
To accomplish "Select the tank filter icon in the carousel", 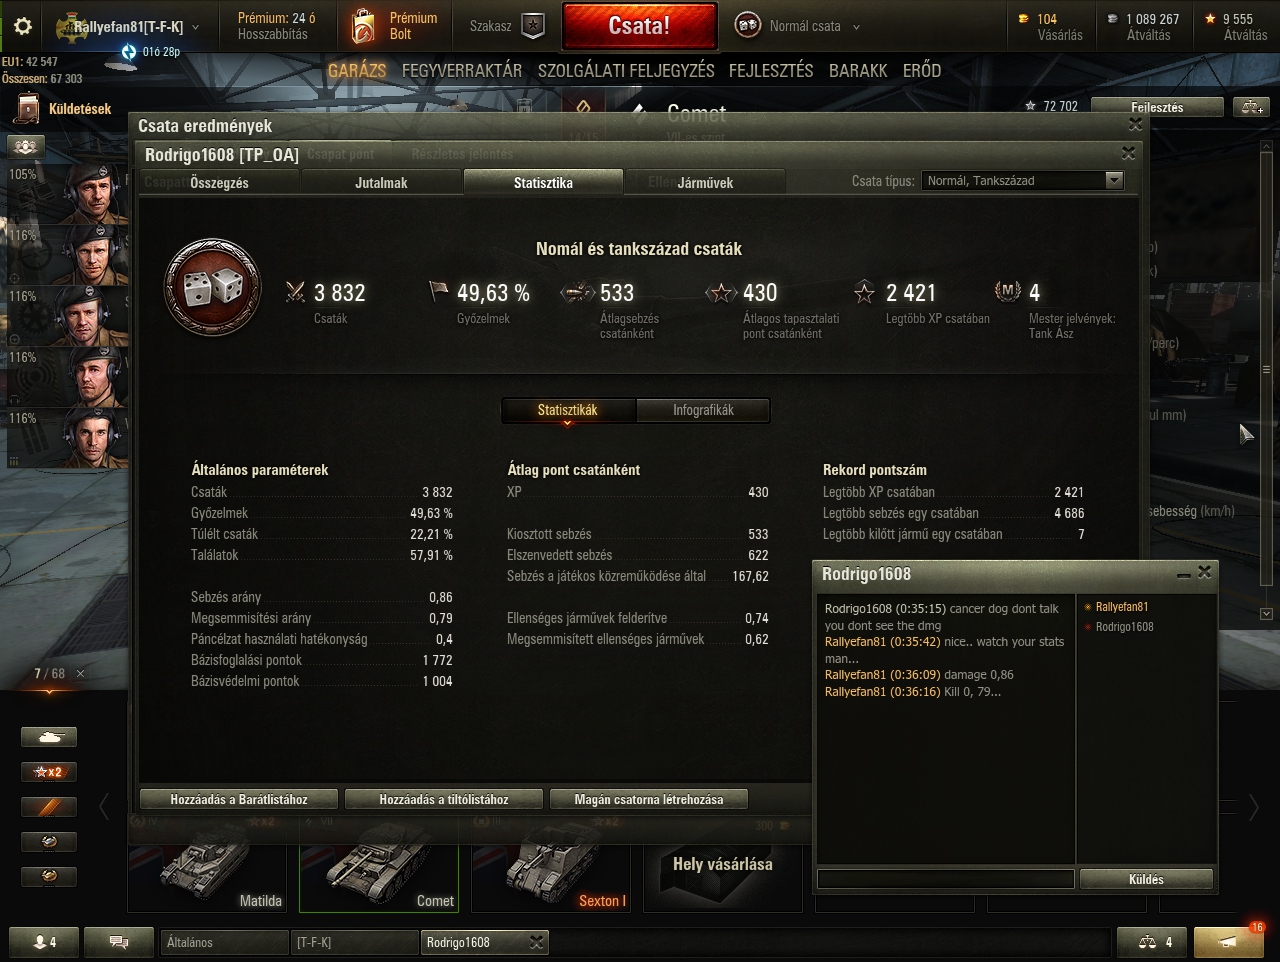I will [49, 737].
